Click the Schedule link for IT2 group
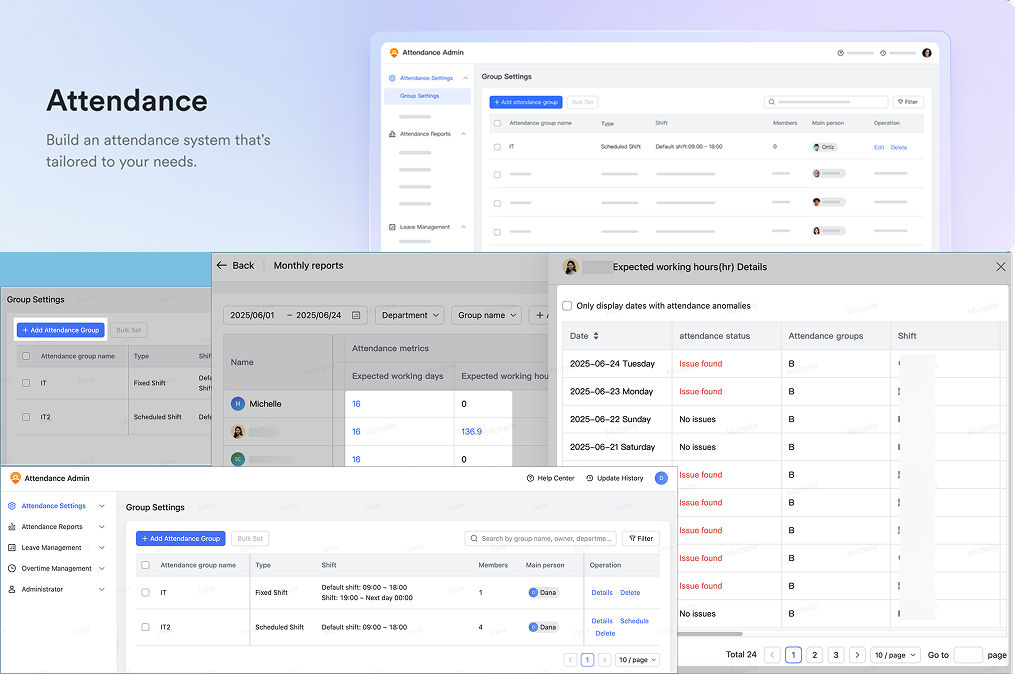 click(x=634, y=621)
